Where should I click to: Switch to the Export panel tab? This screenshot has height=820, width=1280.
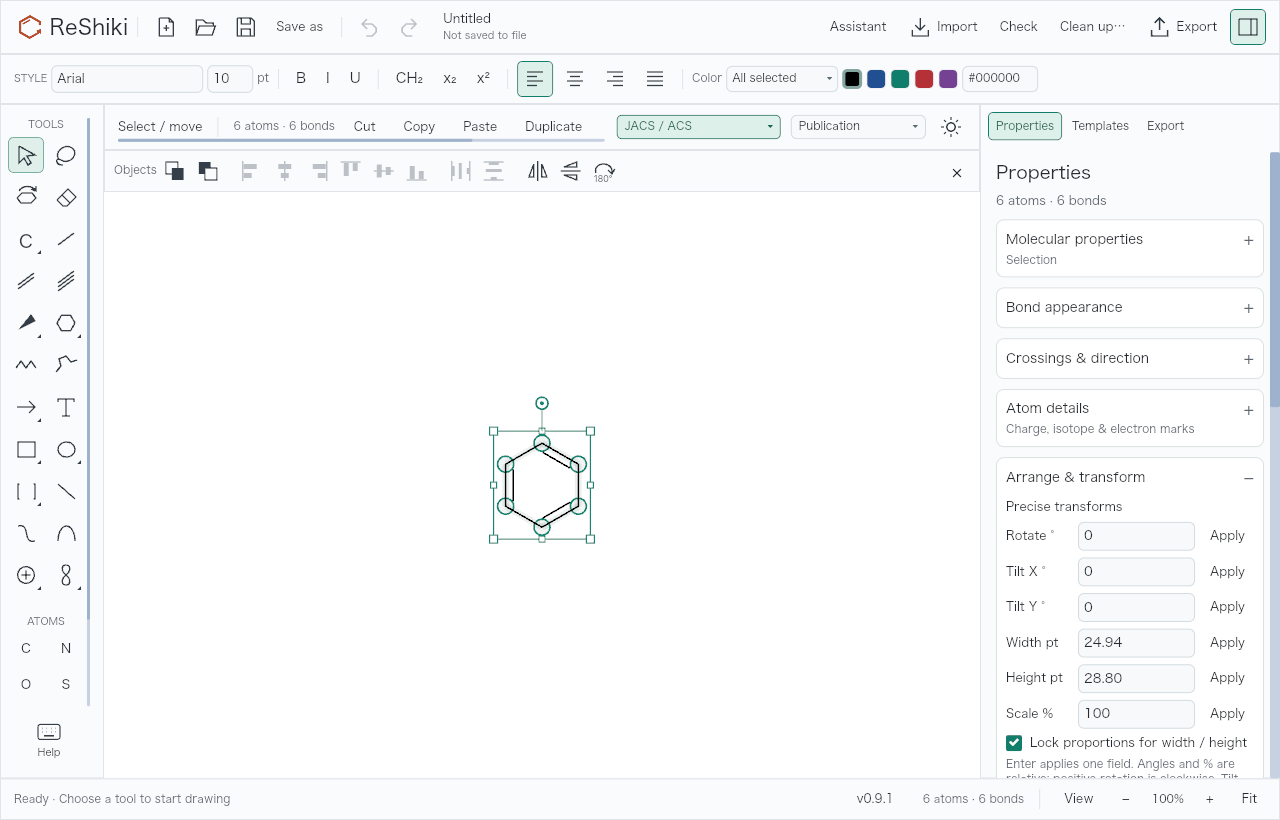tap(1165, 126)
